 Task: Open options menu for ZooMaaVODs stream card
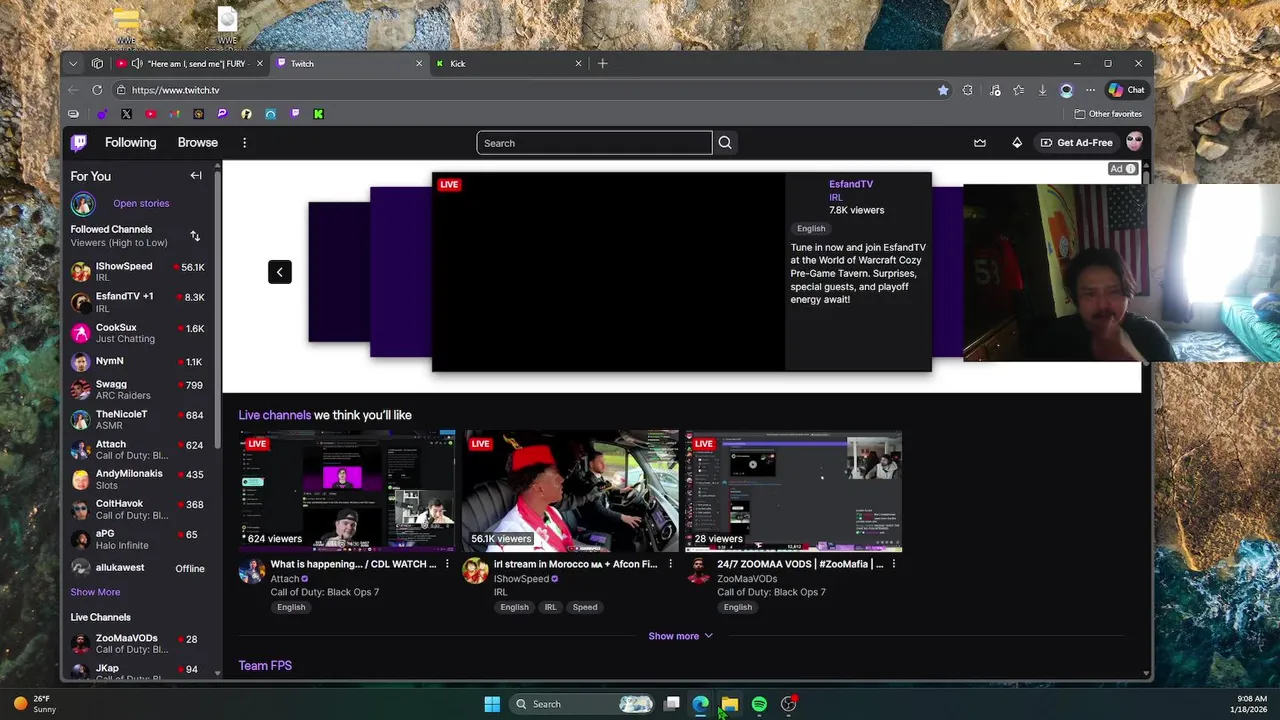[893, 564]
